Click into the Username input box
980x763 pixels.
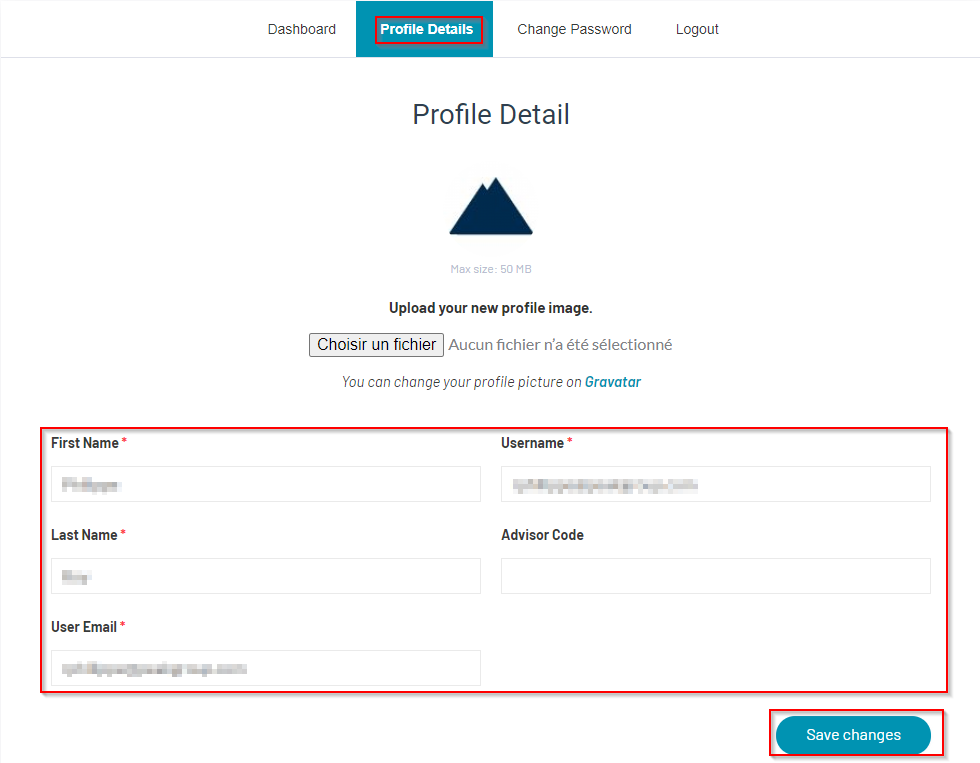tap(715, 484)
